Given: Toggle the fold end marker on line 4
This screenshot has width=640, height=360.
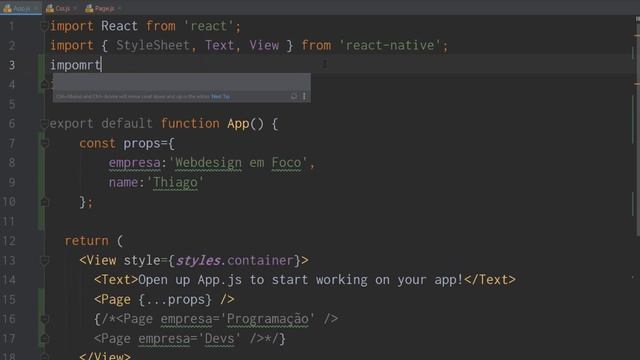Looking at the screenshot, I should click(44, 84).
